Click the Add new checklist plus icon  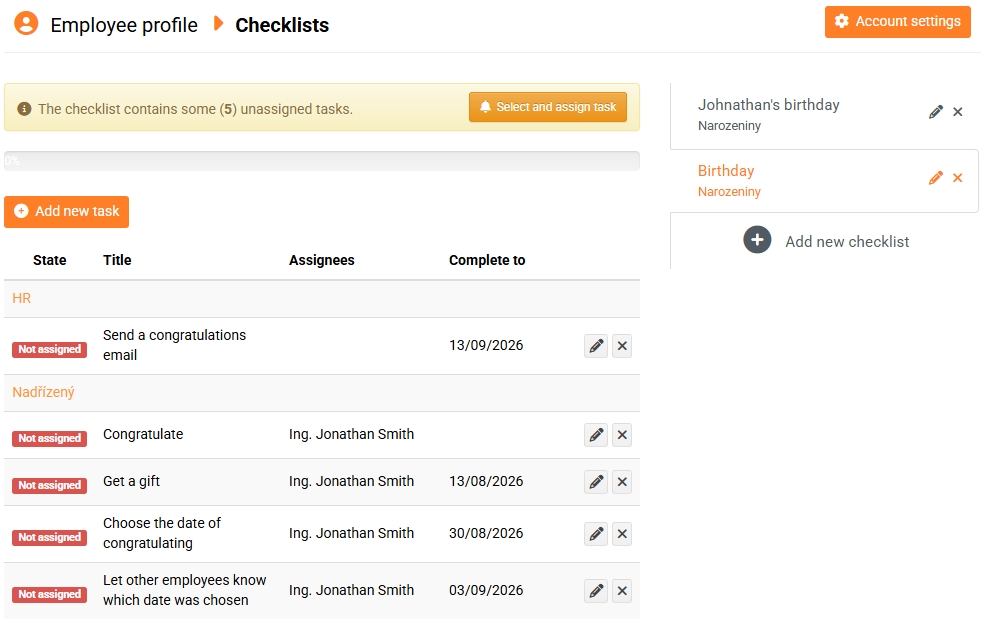coord(757,240)
